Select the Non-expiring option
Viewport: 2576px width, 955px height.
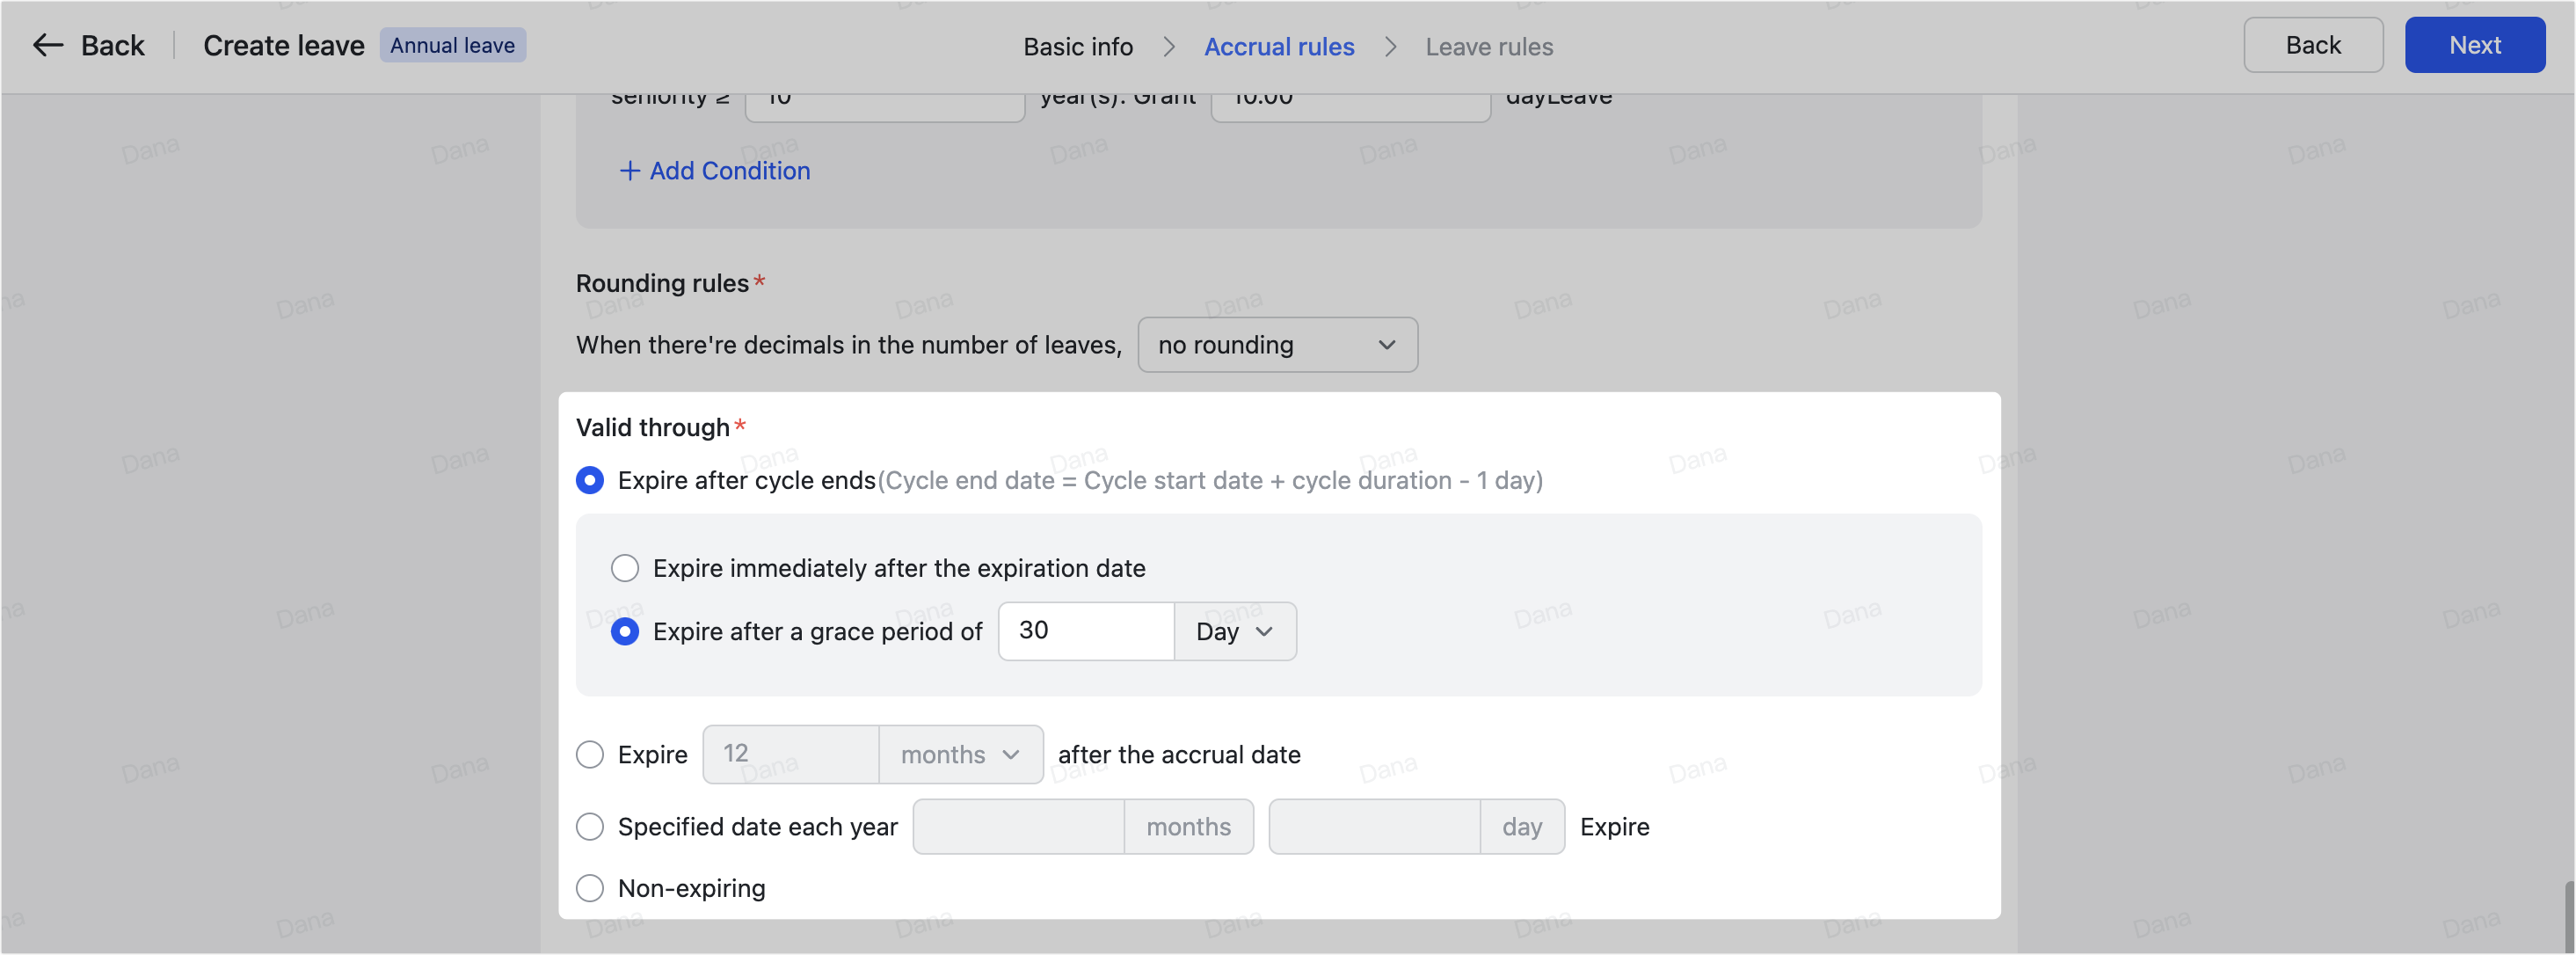click(590, 888)
